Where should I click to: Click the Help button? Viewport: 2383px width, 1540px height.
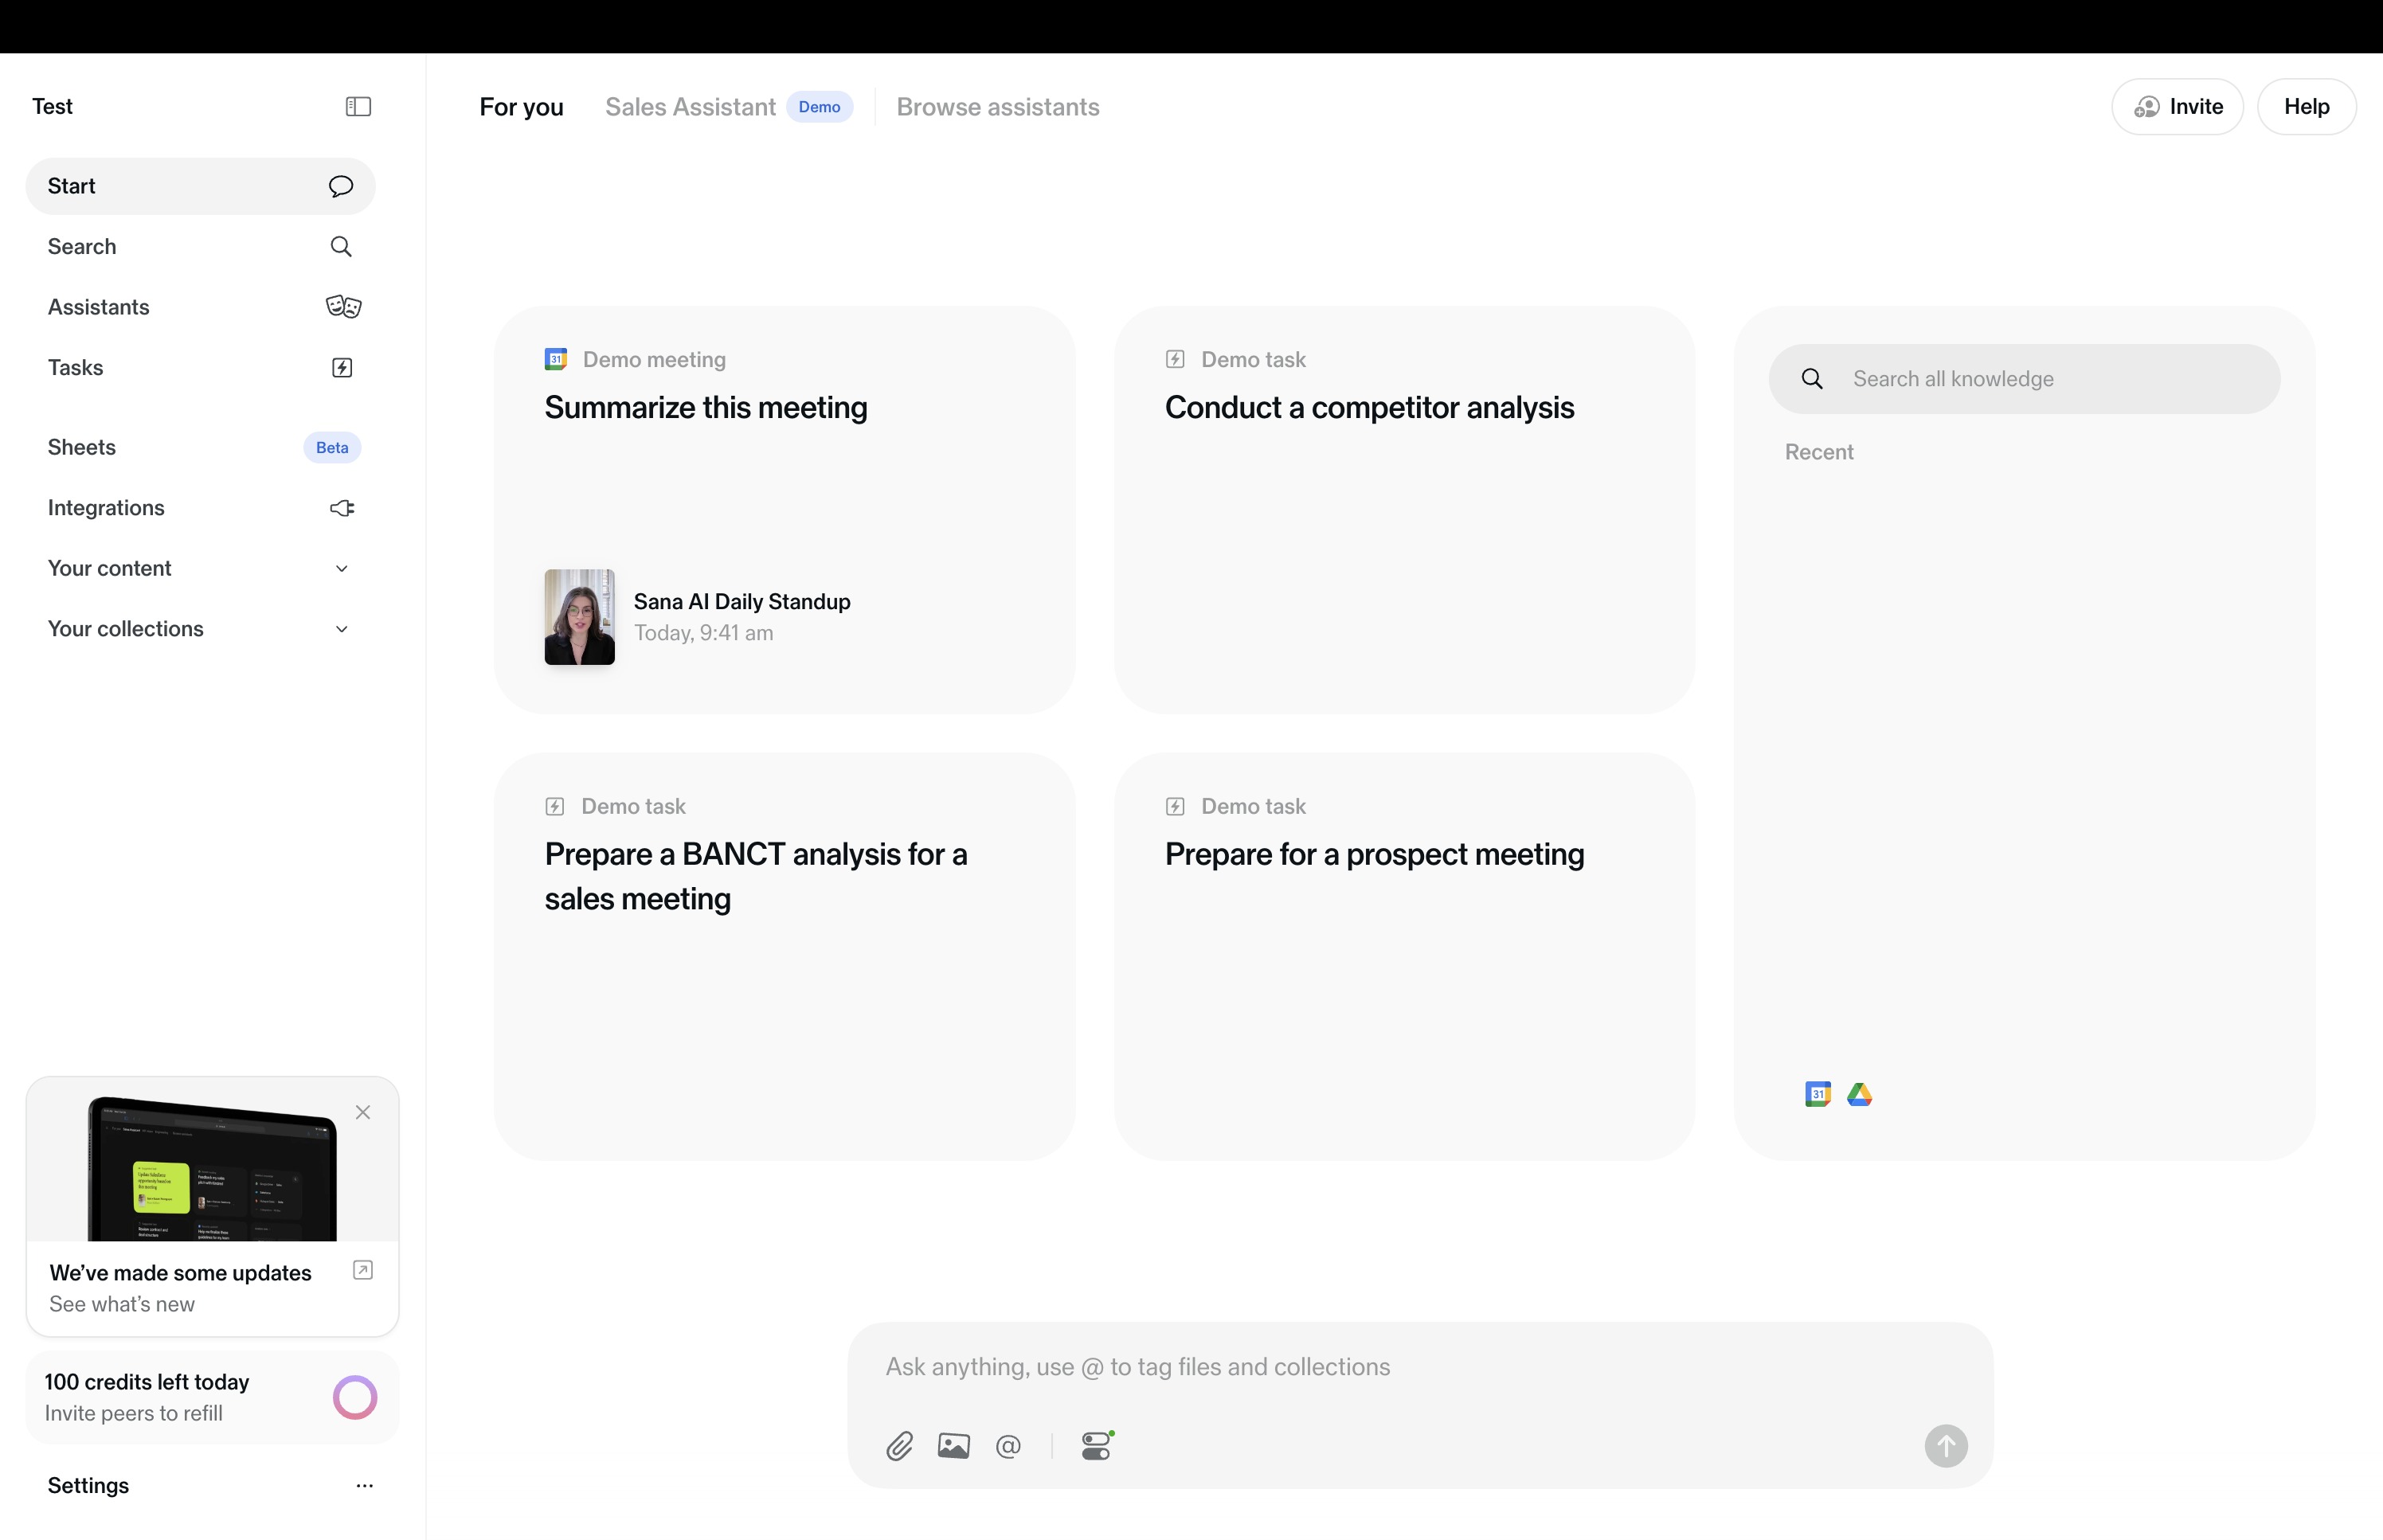2305,107
